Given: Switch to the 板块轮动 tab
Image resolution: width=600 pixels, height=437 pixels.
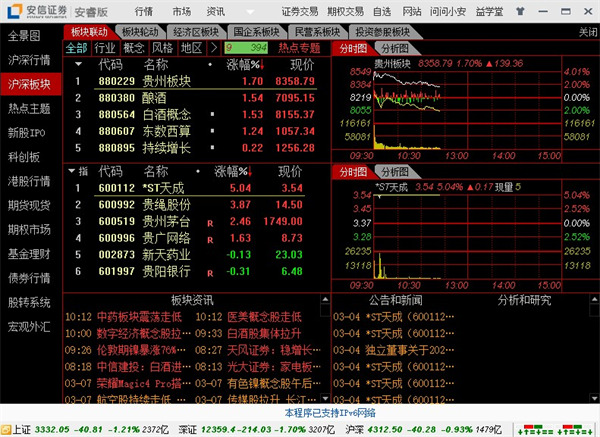Looking at the screenshot, I should [x=140, y=32].
